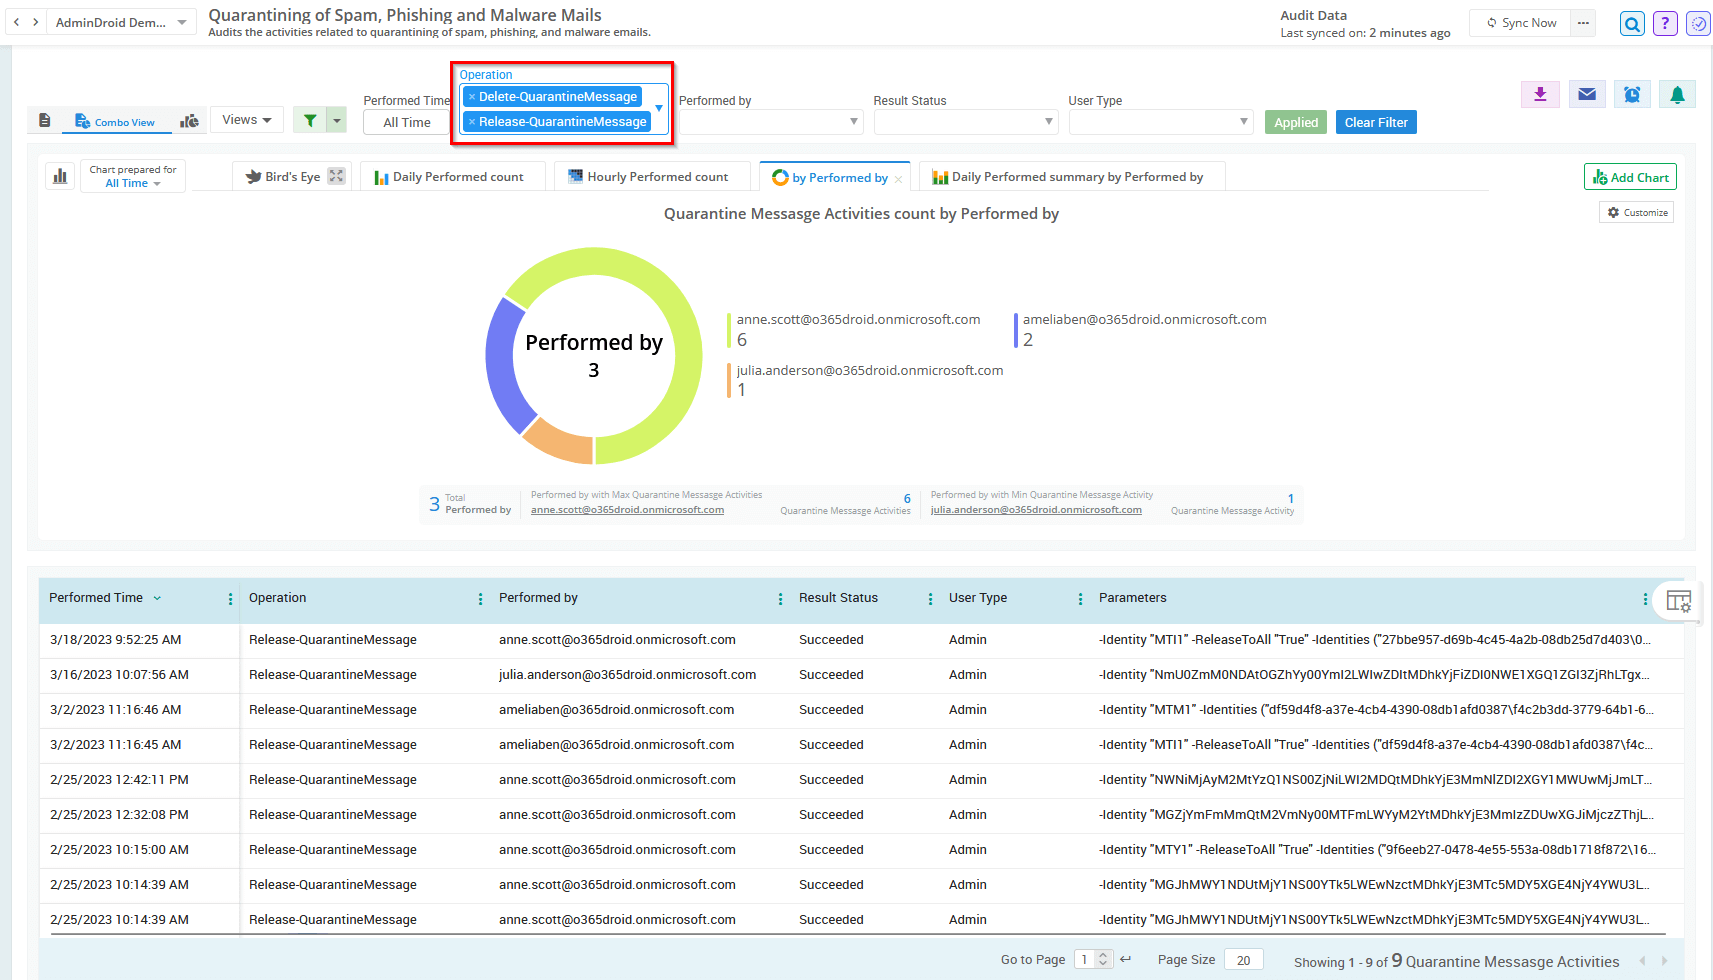Click the Sync Now button
Image resolution: width=1713 pixels, height=980 pixels.
[1521, 23]
